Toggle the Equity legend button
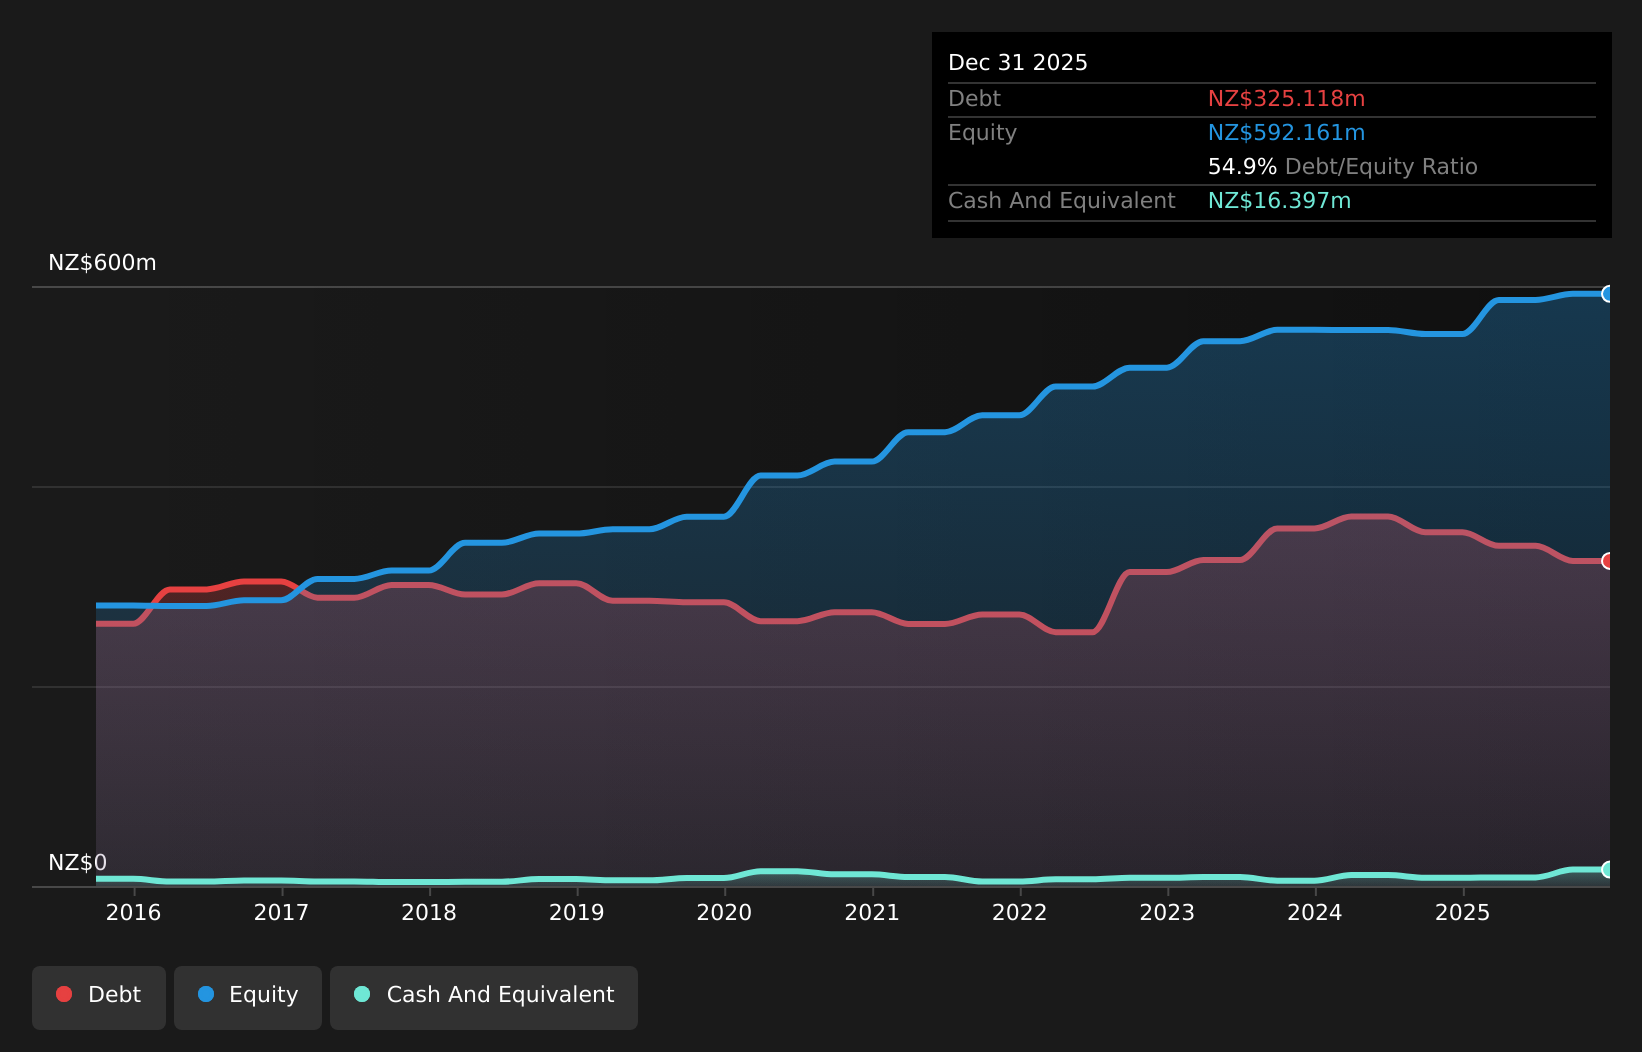The image size is (1642, 1052). 248,997
